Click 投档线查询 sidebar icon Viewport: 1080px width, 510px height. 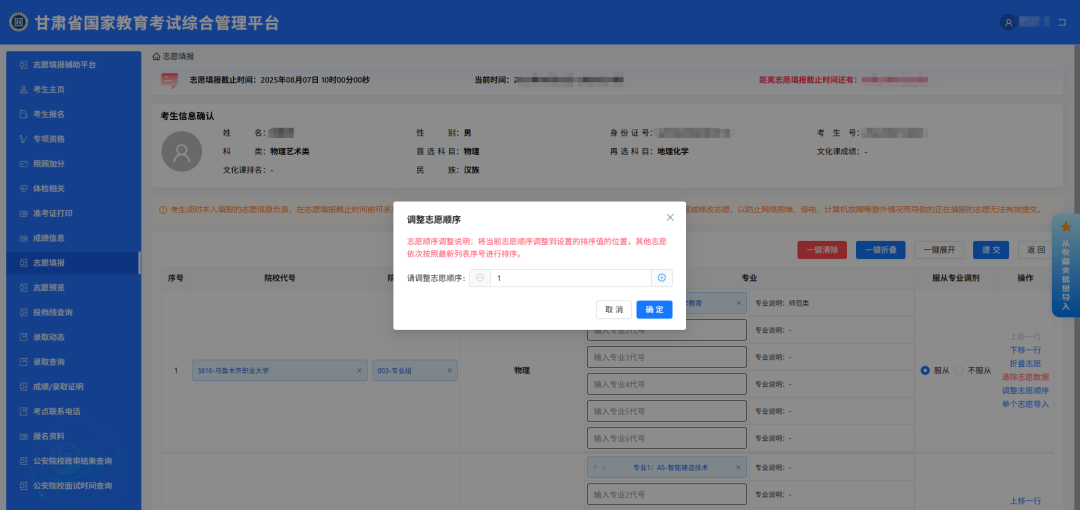pos(23,312)
